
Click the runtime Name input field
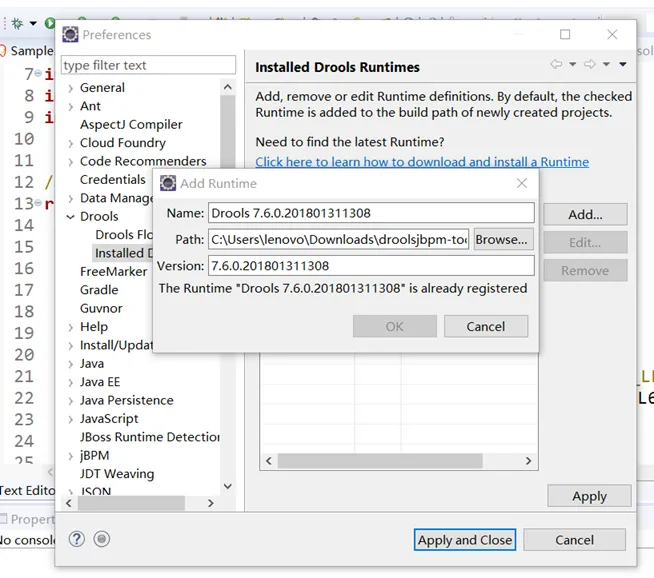click(371, 213)
